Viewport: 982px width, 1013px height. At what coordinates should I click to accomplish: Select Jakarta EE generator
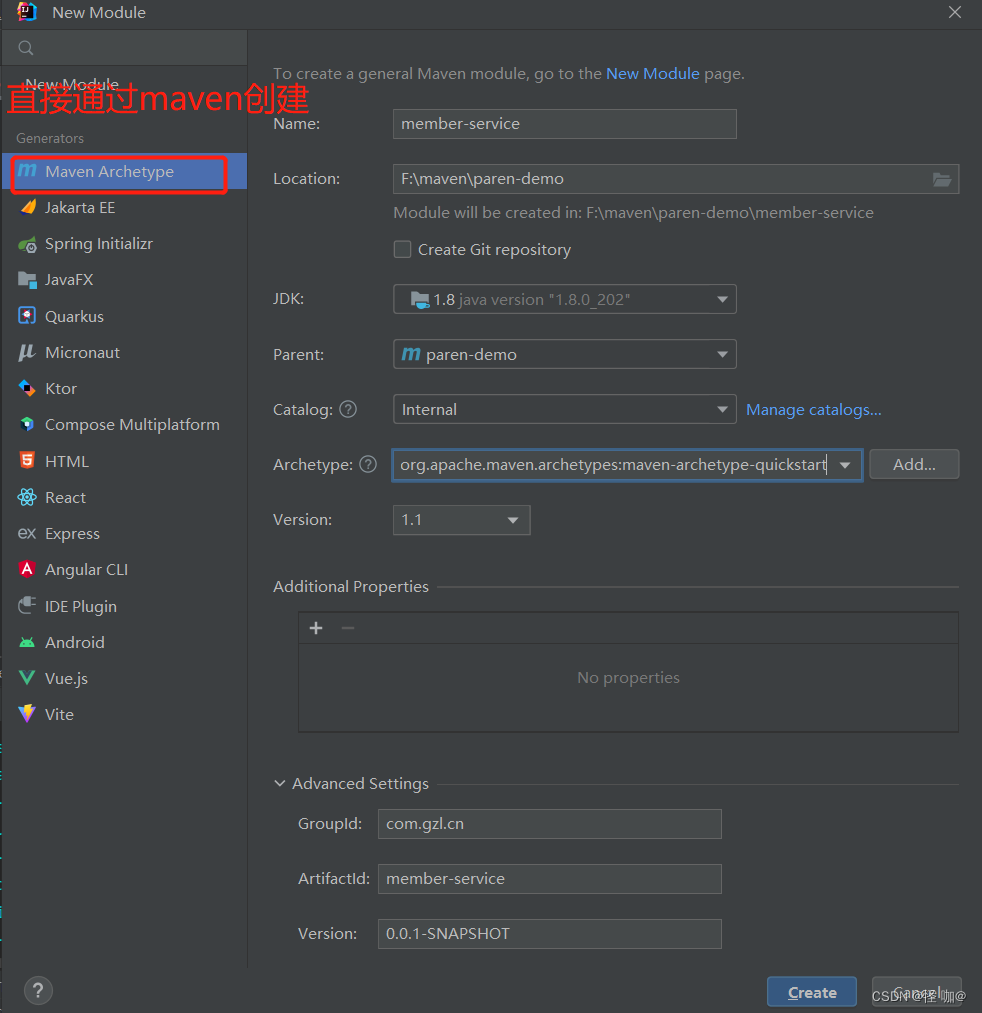(124, 207)
